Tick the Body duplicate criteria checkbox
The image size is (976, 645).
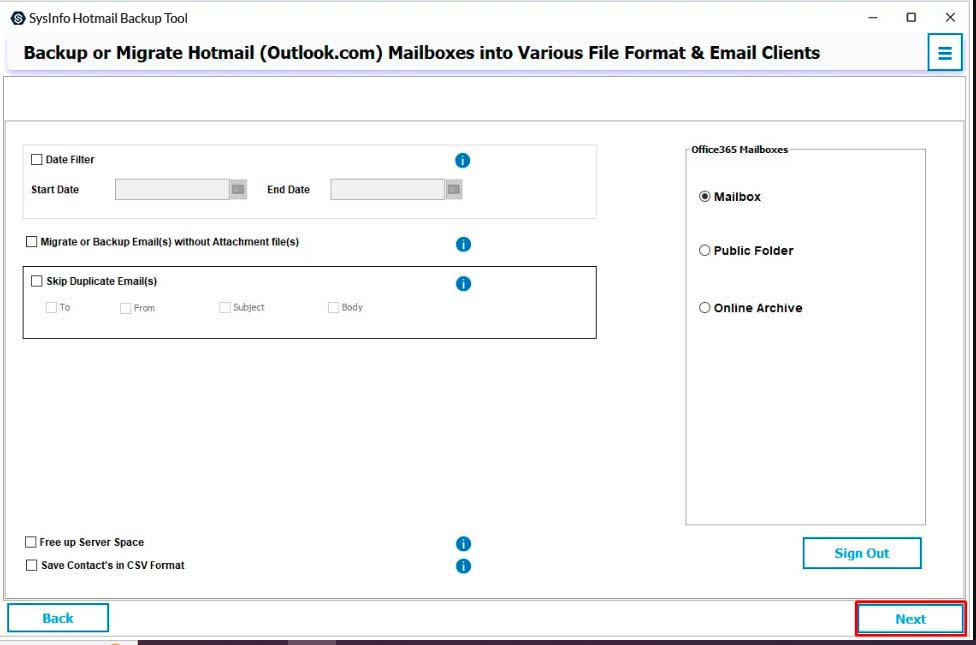click(333, 307)
